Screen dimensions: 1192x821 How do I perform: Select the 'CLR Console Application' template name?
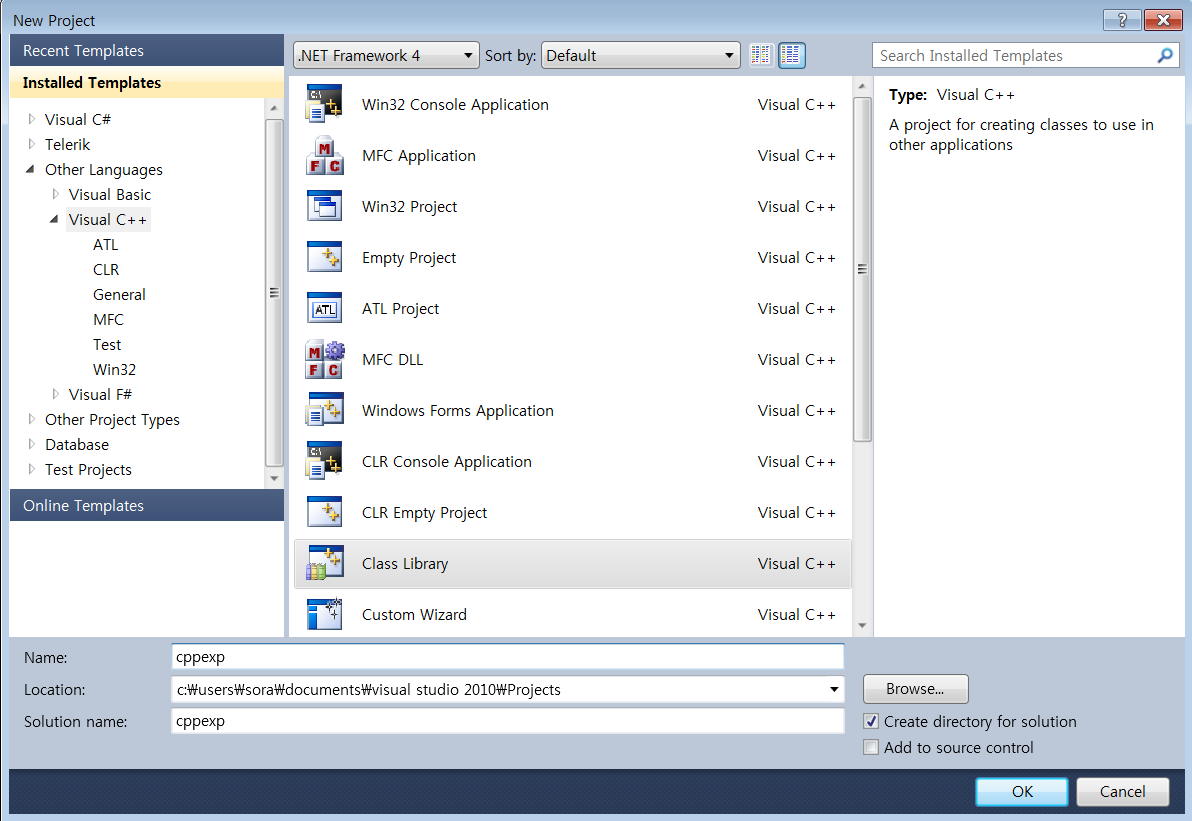[x=447, y=461]
